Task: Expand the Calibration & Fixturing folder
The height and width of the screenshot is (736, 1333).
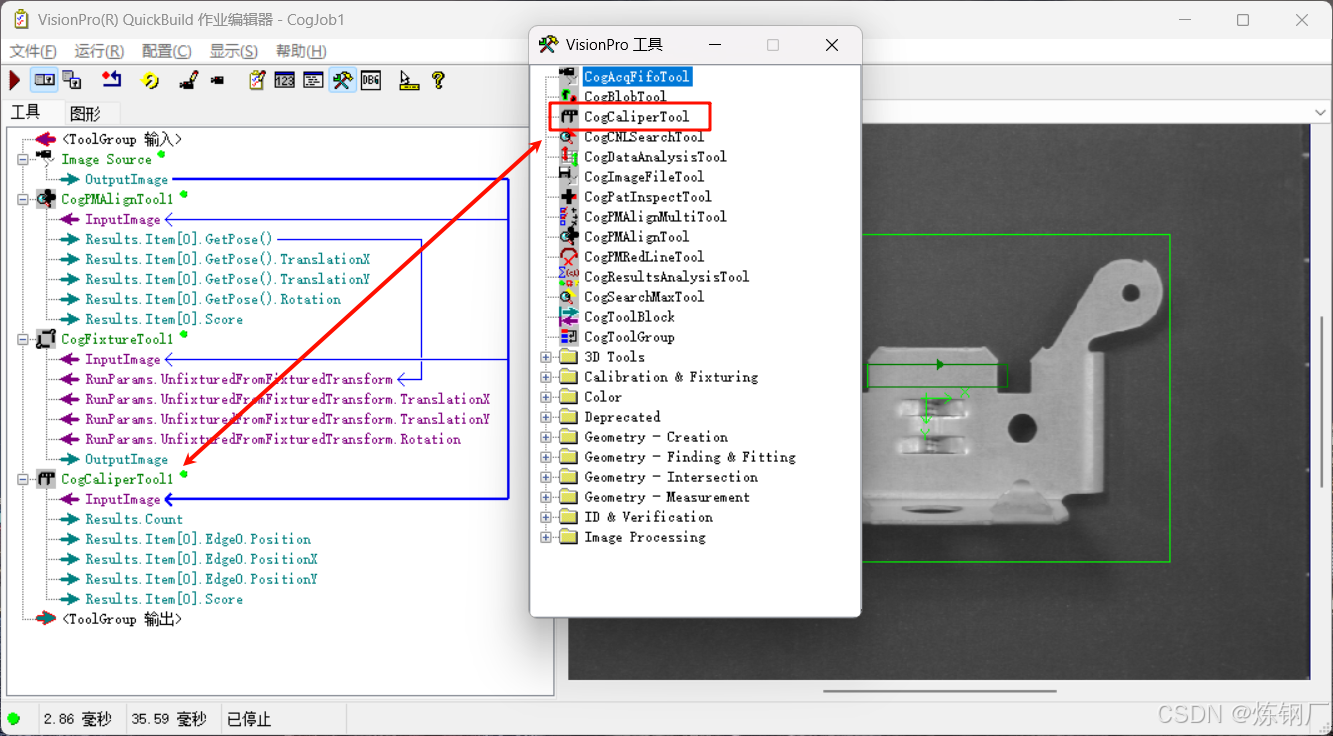Action: [x=545, y=377]
